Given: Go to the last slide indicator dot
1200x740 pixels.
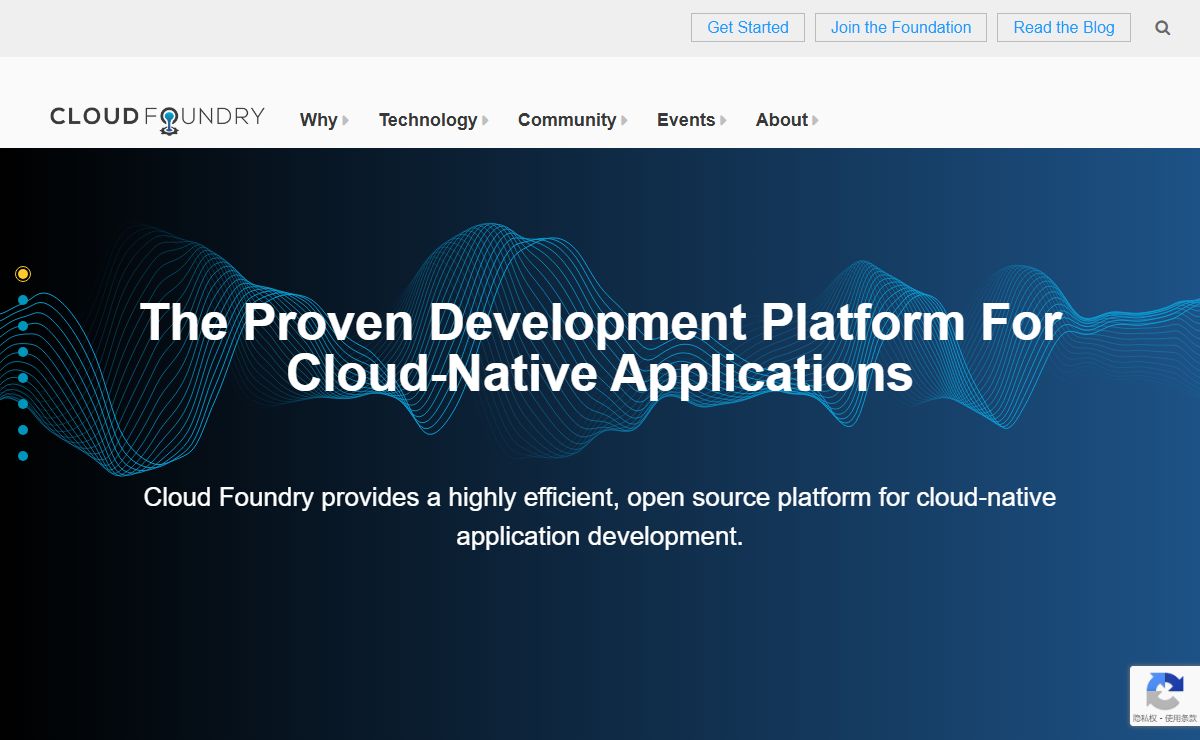Looking at the screenshot, I should point(23,456).
